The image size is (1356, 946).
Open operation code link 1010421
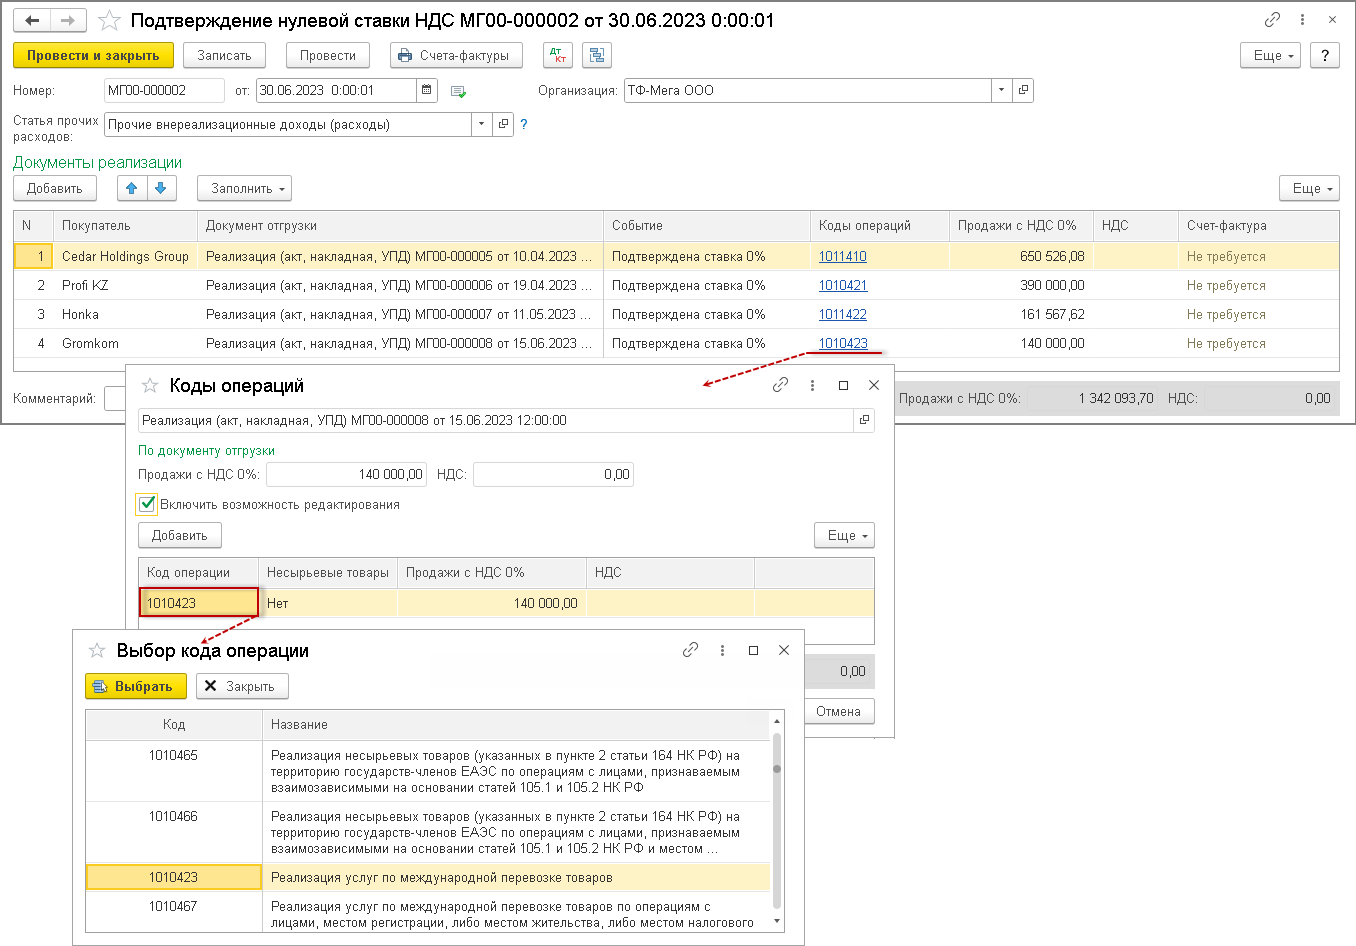point(843,285)
